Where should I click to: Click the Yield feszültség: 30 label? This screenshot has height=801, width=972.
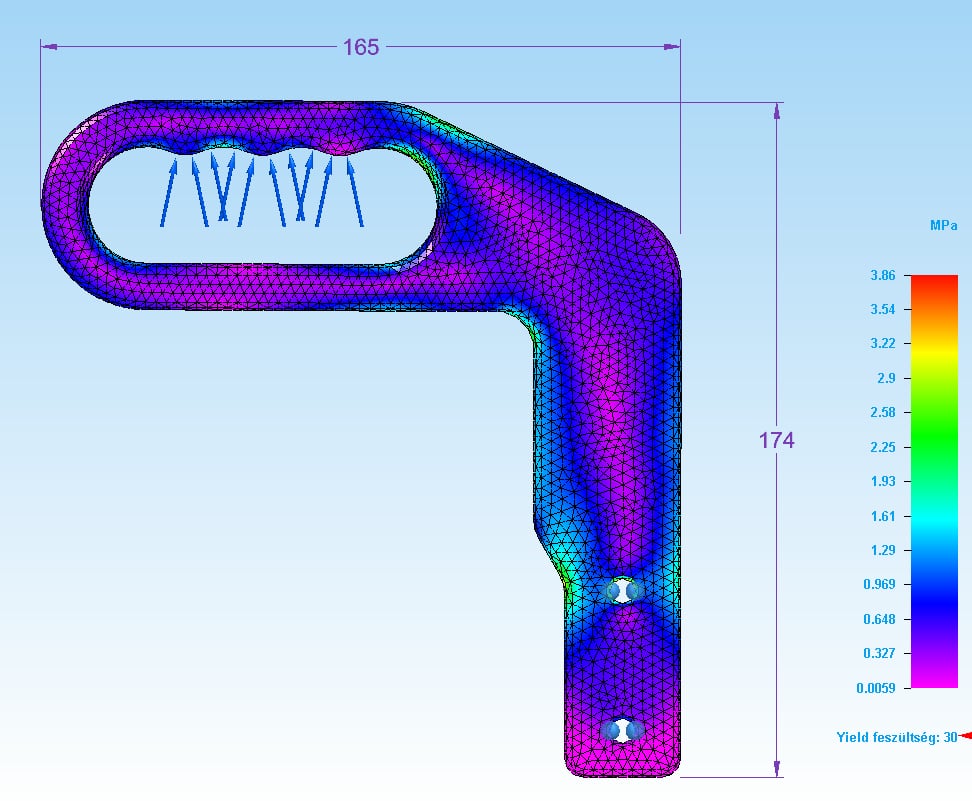896,737
